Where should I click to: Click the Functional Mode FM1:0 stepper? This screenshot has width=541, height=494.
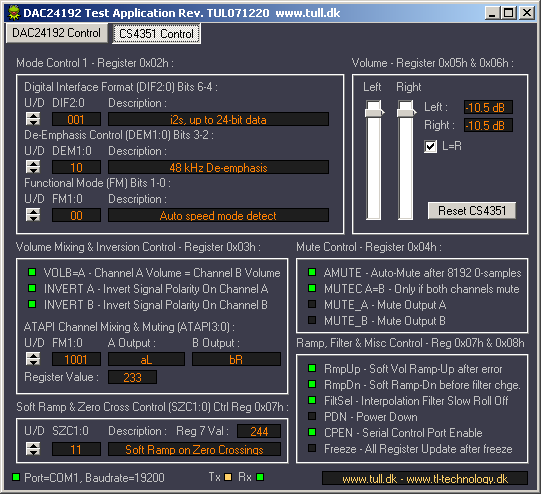coord(33,215)
